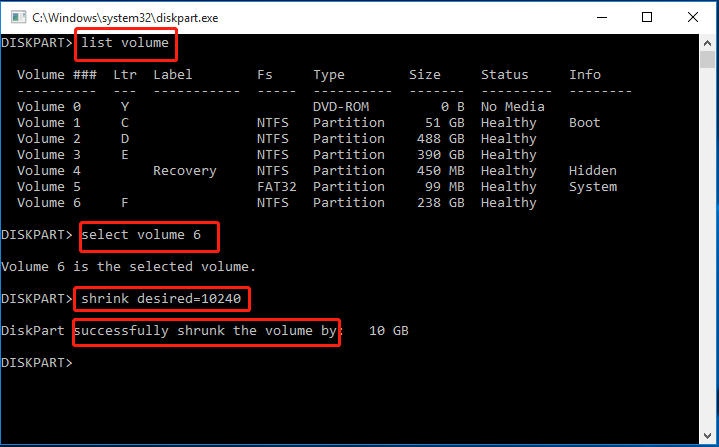
Task: Click the 'Volume 6' row label in table
Action: point(49,203)
